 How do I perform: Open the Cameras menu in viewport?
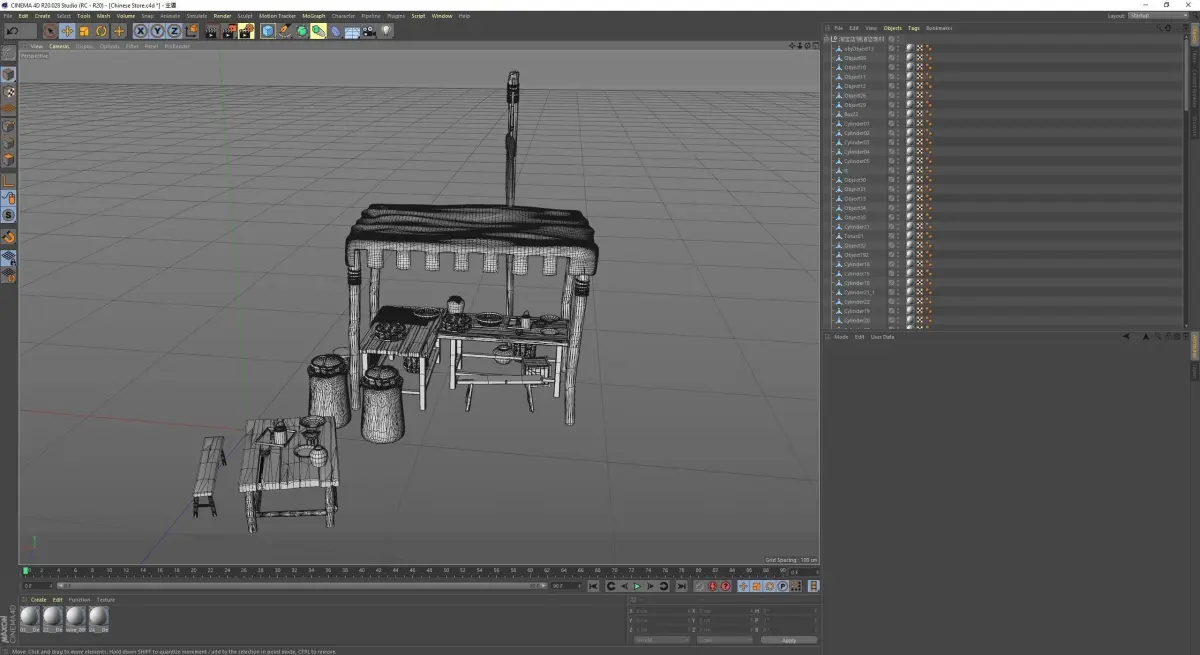pos(59,46)
